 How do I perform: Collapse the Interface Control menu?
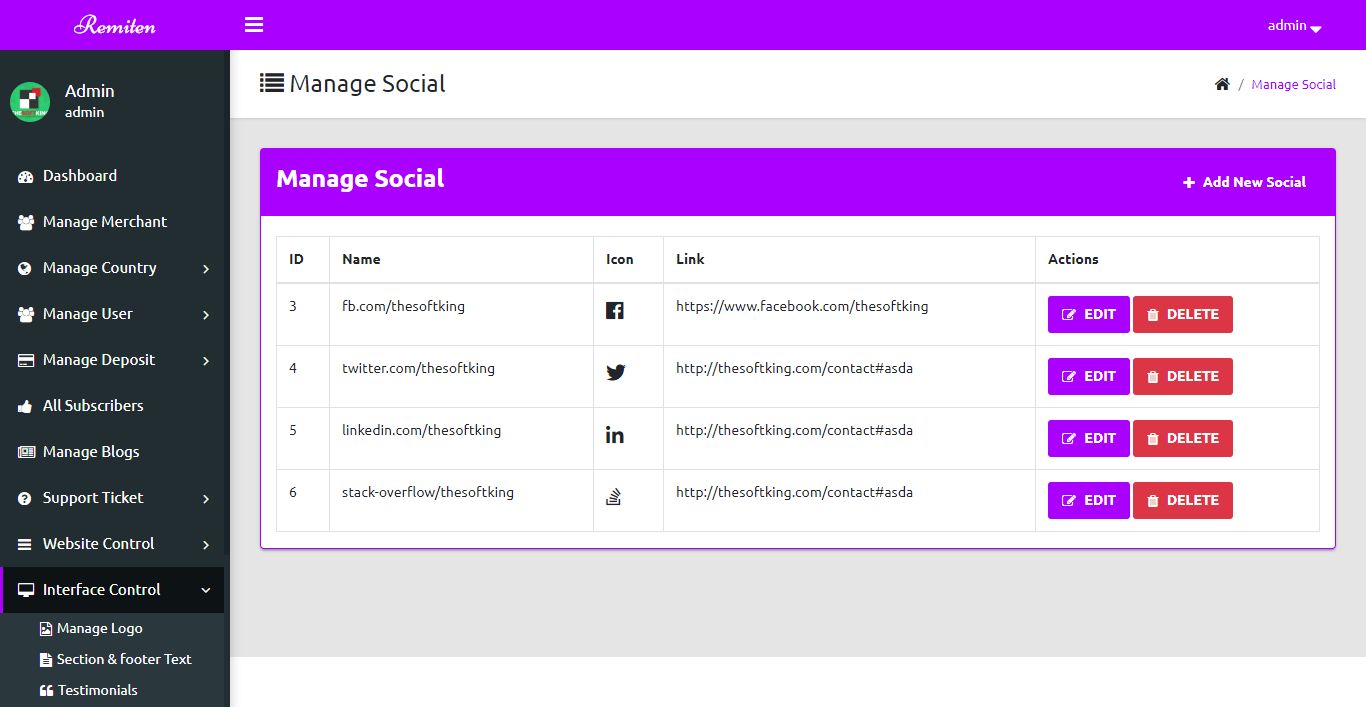point(114,590)
